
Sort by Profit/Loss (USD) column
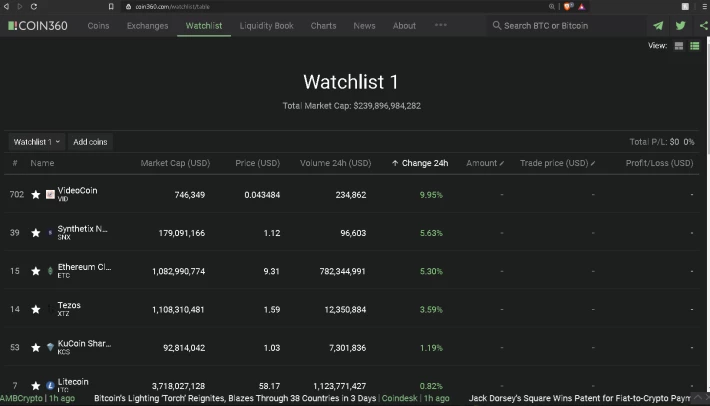point(659,163)
